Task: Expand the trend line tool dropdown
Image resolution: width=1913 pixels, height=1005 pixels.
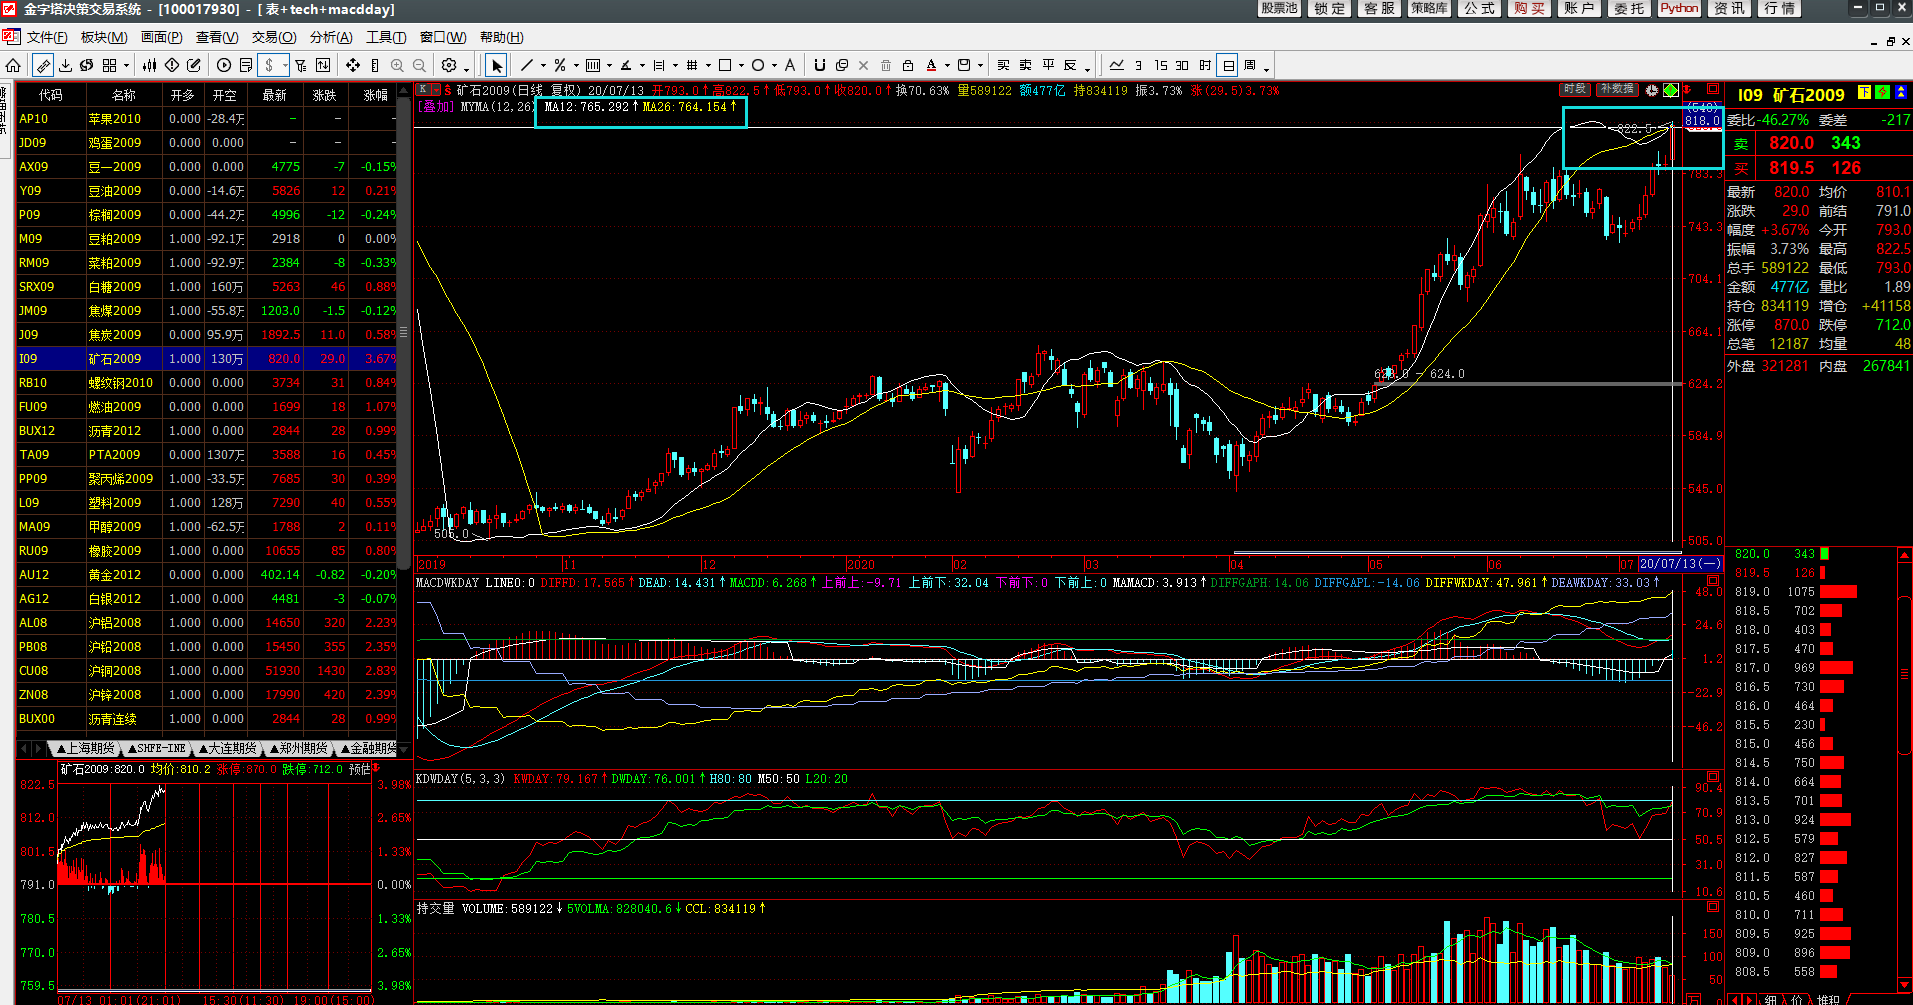Action: pos(543,66)
